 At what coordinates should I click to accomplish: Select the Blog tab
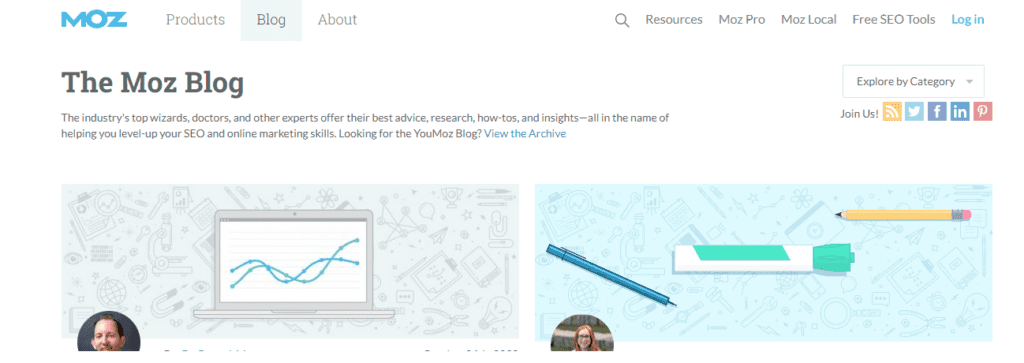(x=271, y=20)
